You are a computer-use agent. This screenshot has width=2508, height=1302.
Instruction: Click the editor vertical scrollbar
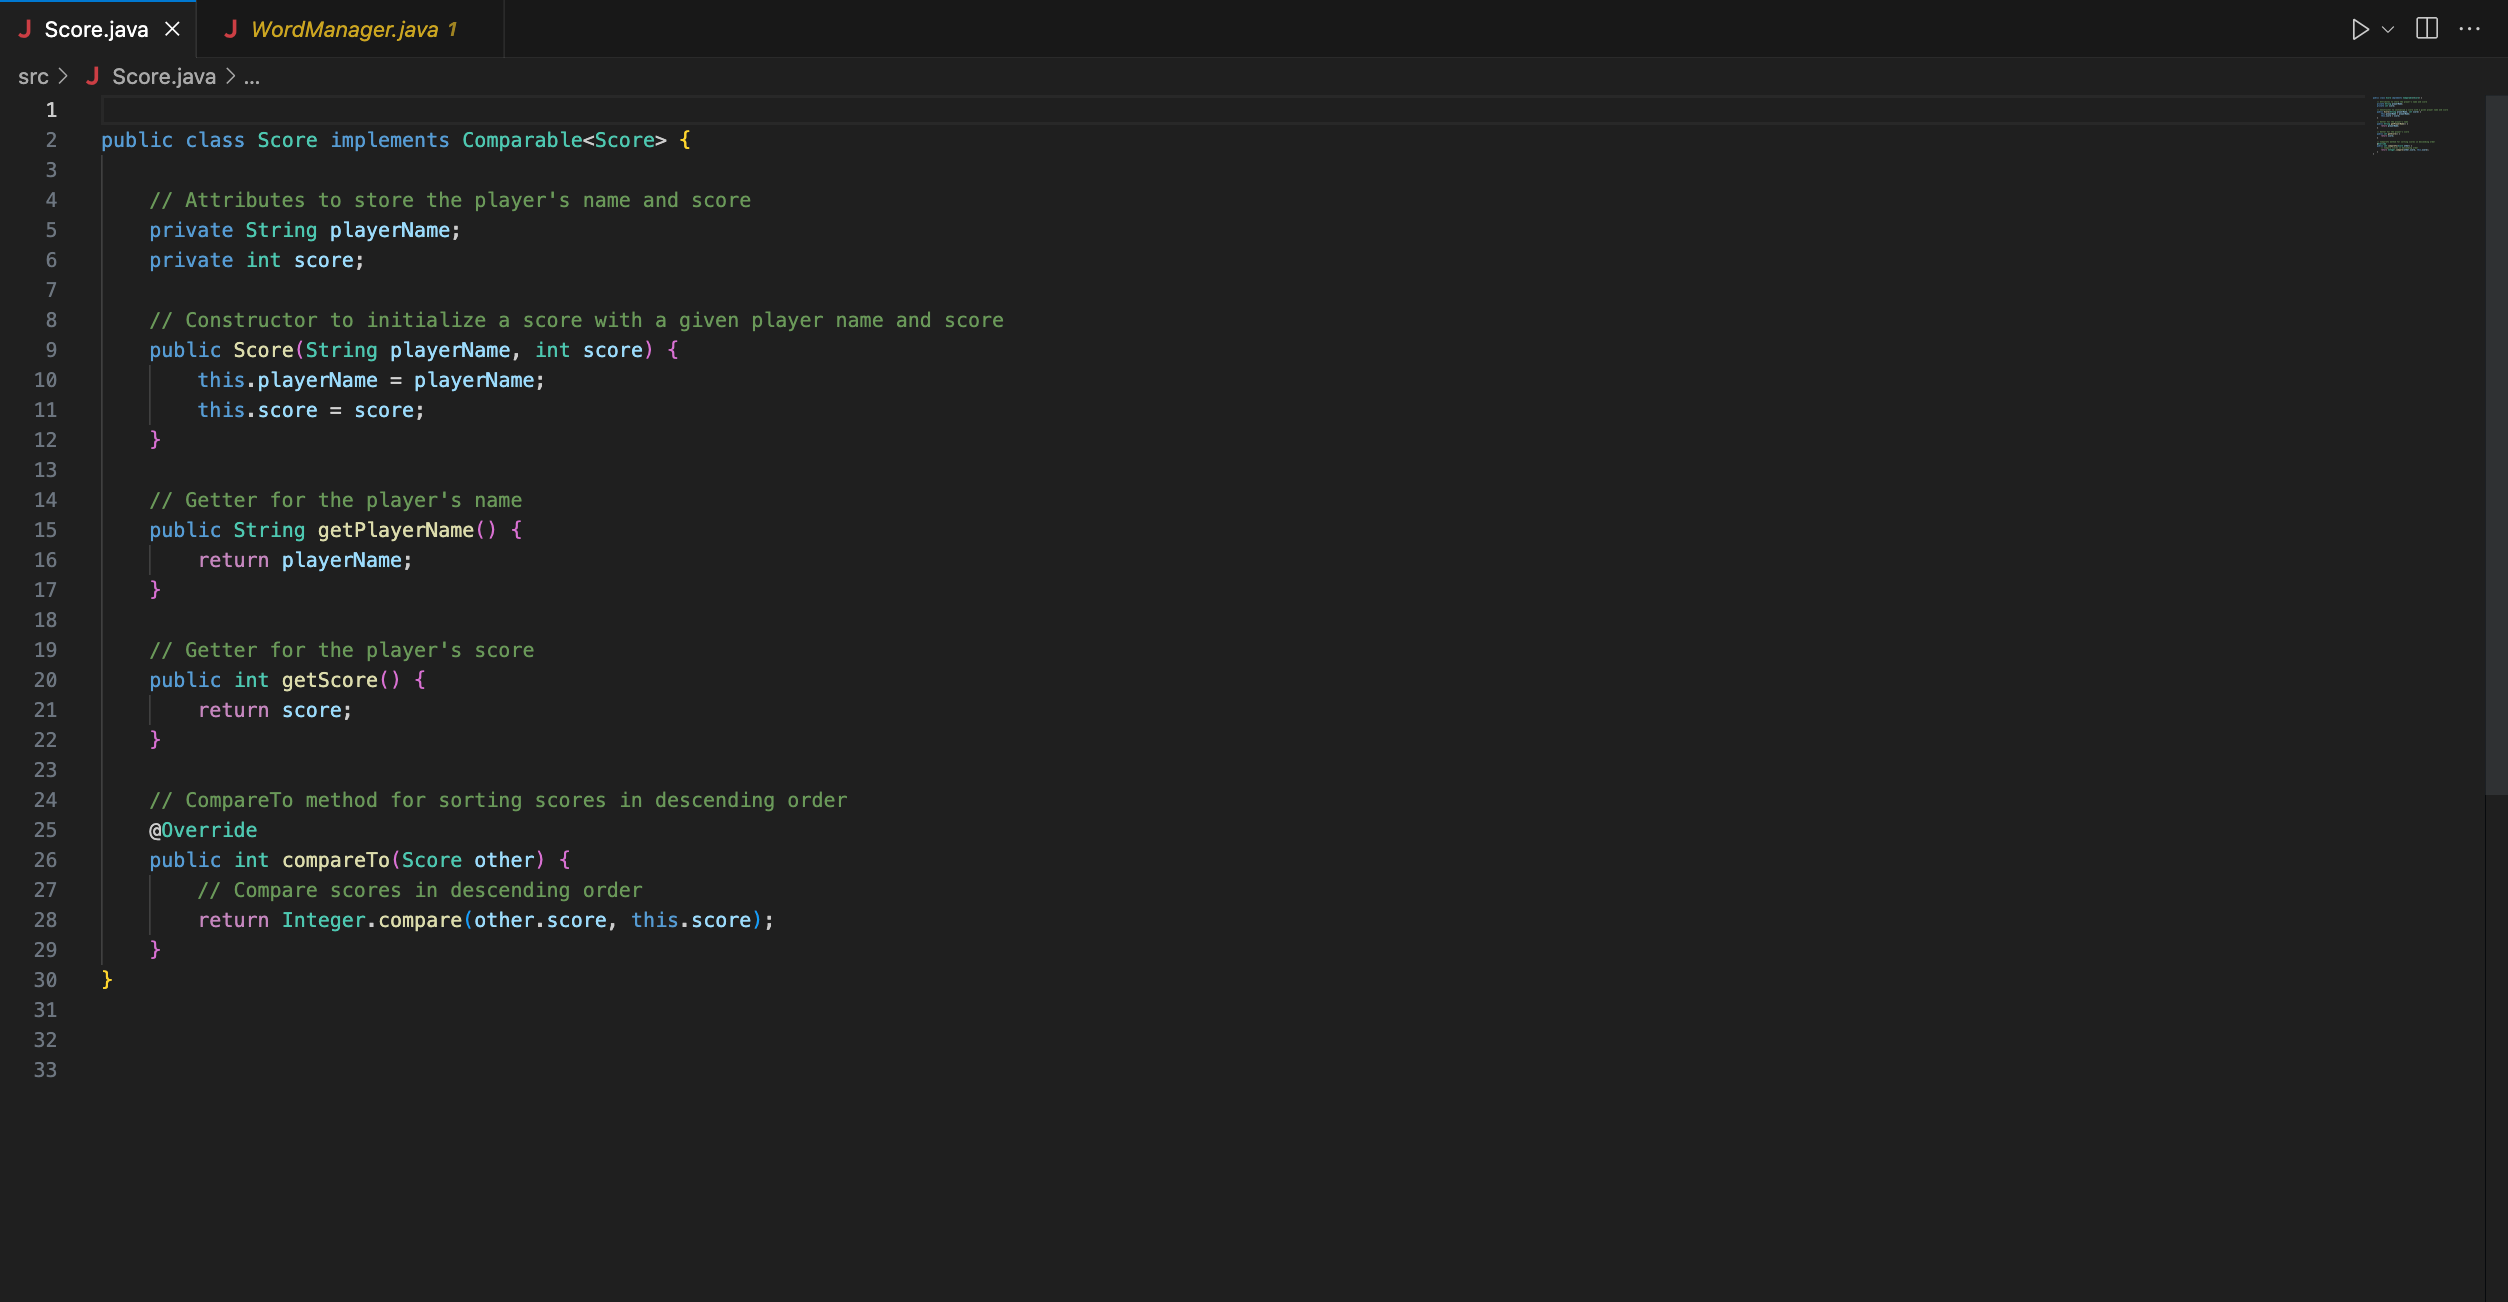pyautogui.click(x=2495, y=445)
